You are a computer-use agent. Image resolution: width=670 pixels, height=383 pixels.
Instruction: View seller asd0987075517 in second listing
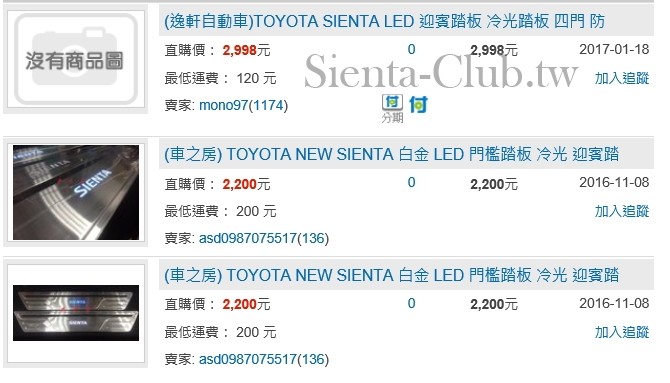pos(264,238)
